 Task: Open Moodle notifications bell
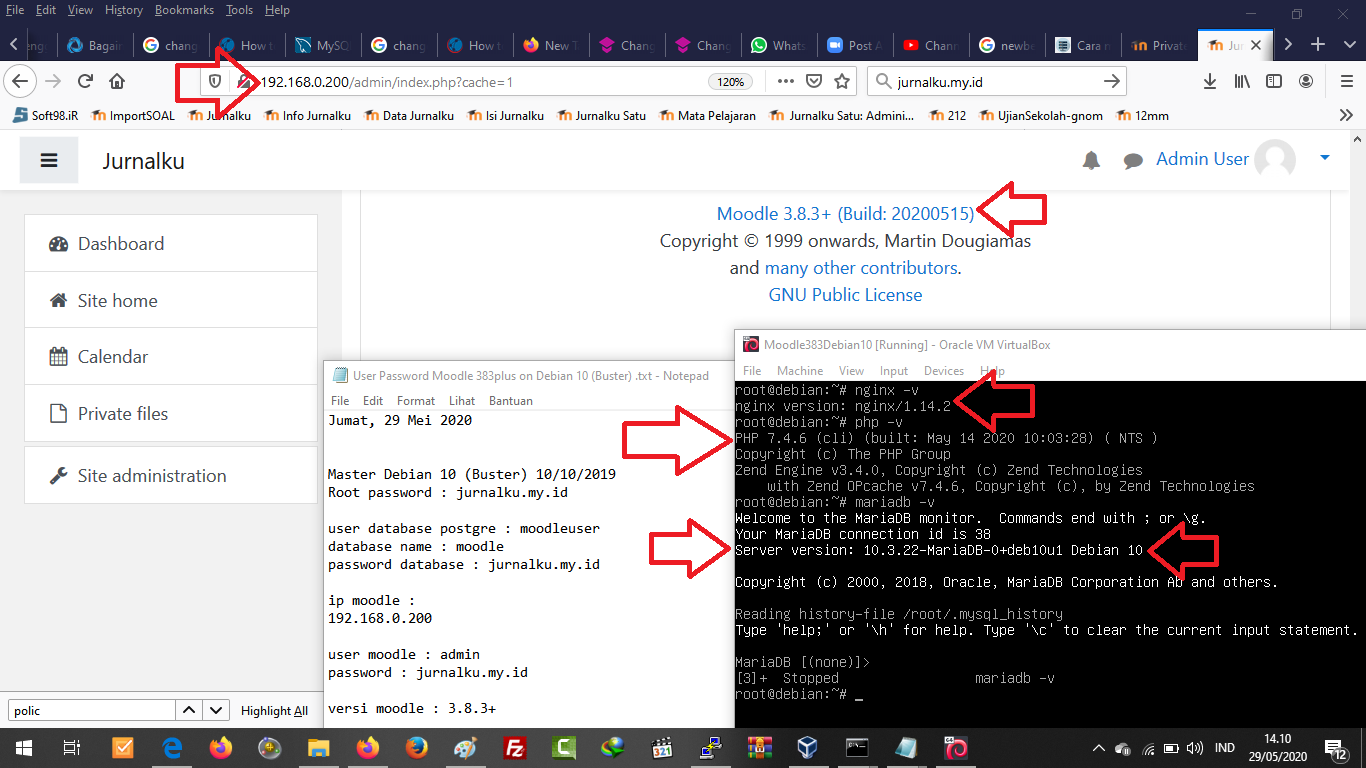1092,160
